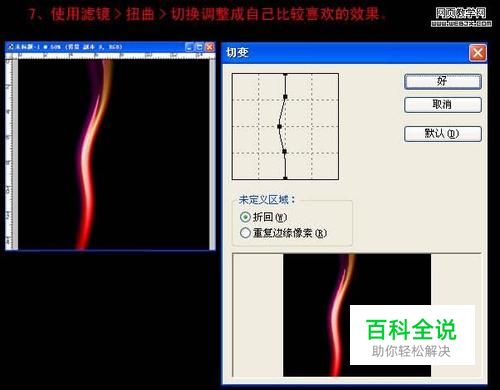
Task: Click the second-from-bottom shear curve point
Action: click(x=285, y=151)
